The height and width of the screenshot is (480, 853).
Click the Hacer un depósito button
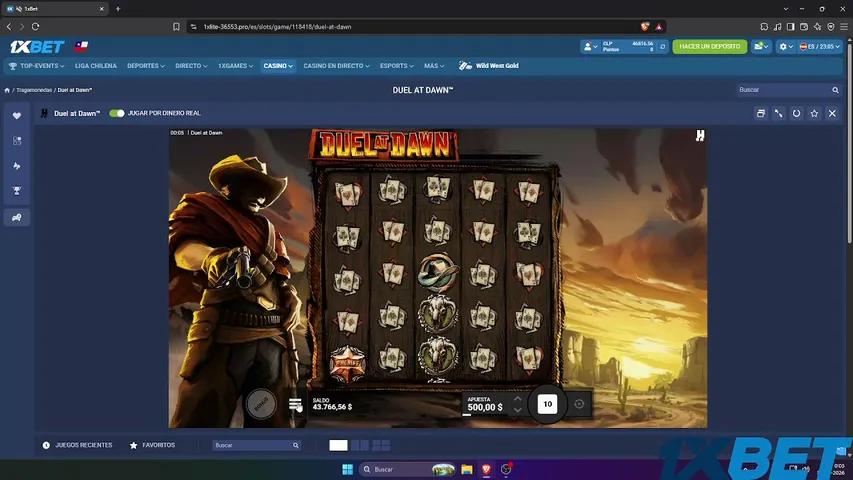pyautogui.click(x=709, y=47)
